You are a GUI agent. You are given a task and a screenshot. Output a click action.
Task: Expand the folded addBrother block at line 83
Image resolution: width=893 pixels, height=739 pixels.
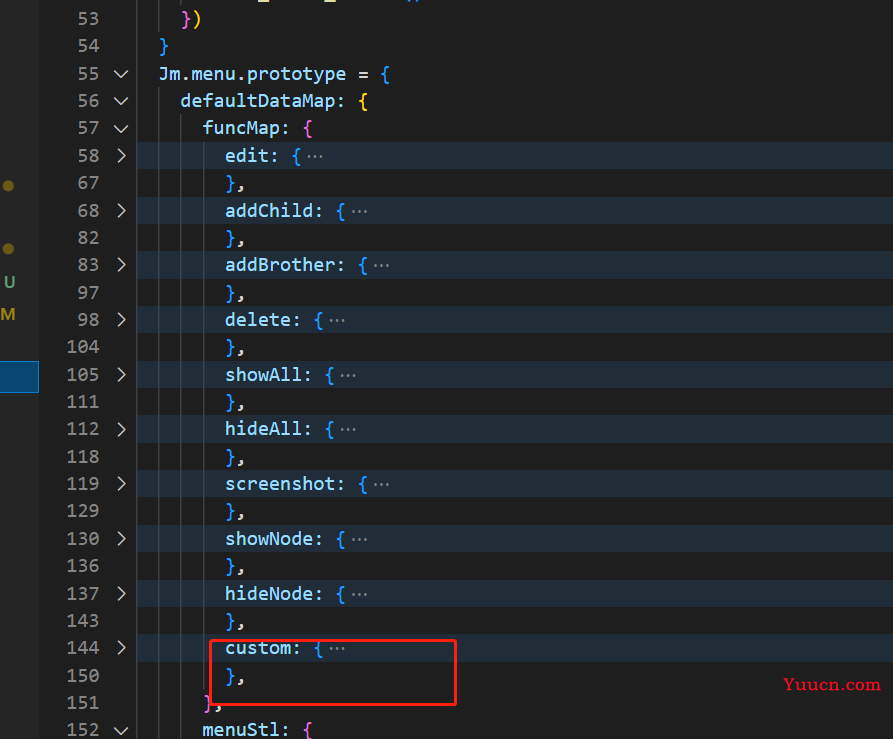coord(121,265)
